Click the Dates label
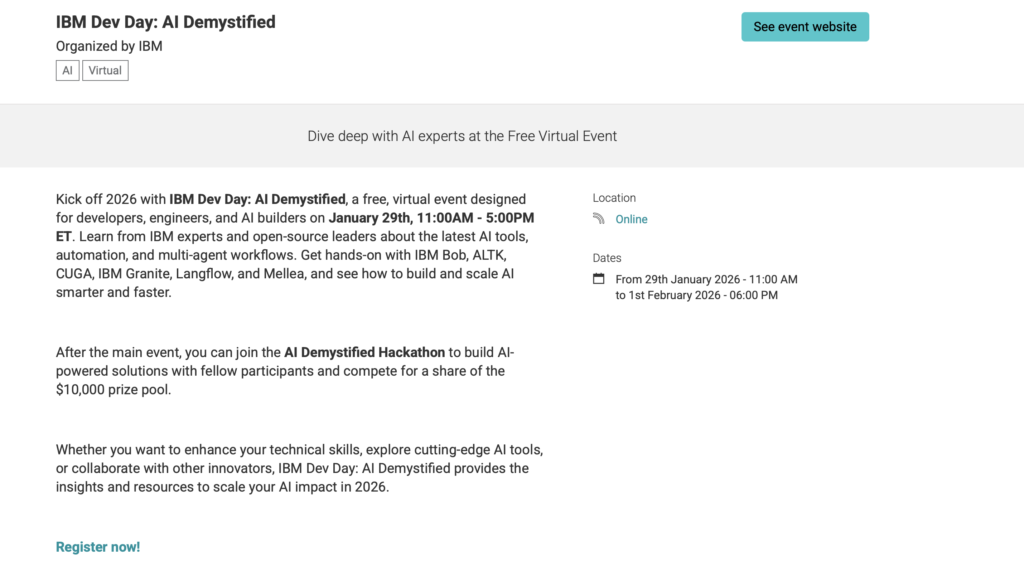Screen dimensions: 1024x576 pos(607,258)
